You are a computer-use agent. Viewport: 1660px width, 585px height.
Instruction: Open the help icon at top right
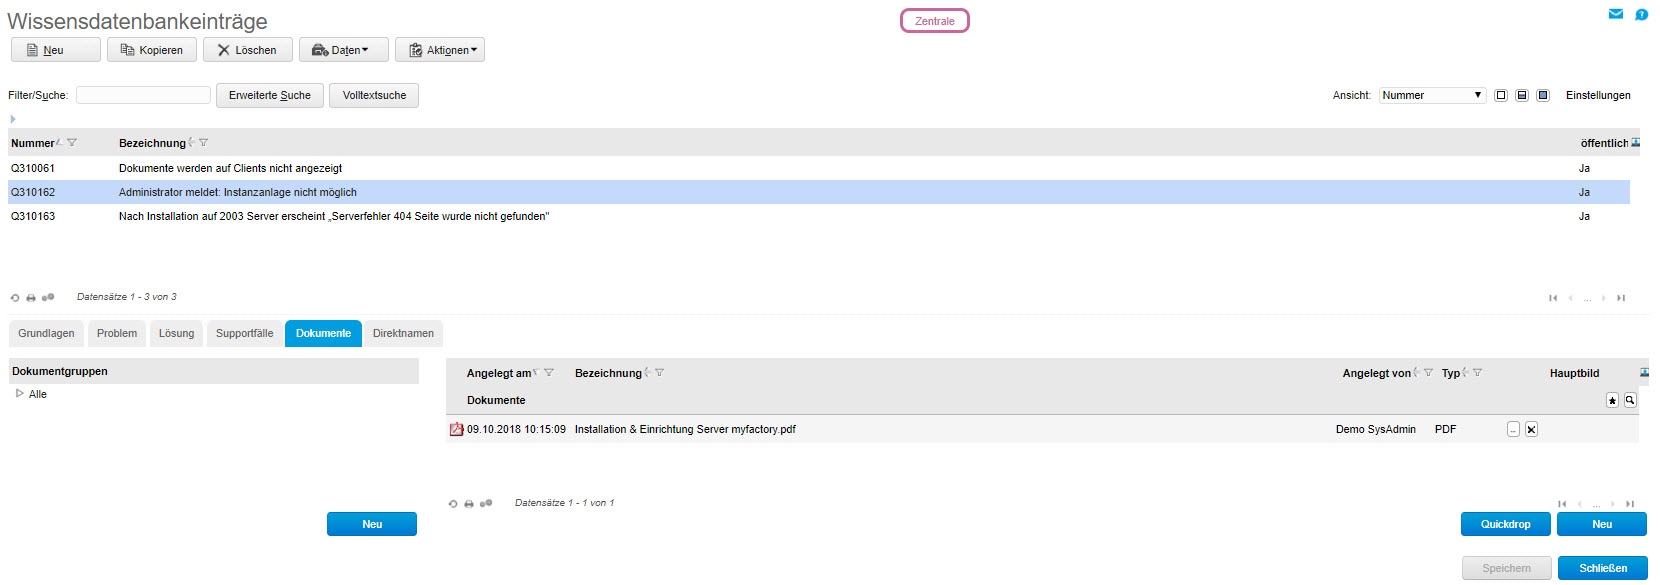tap(1641, 14)
